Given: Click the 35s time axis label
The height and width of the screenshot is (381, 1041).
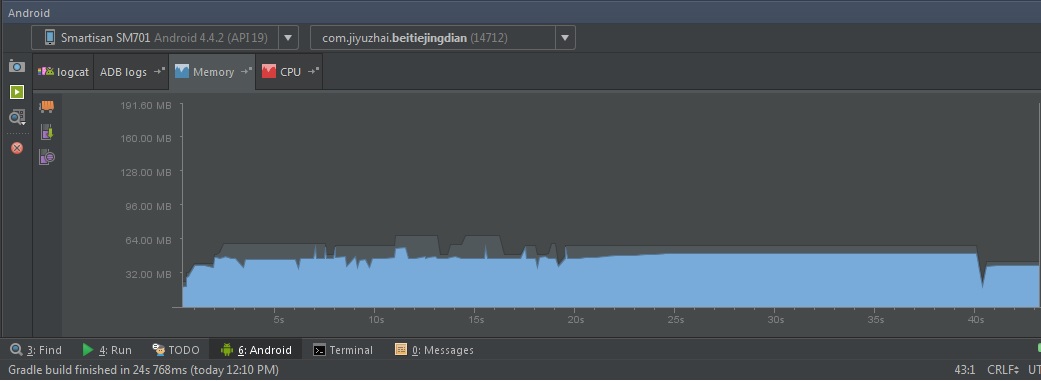Looking at the screenshot, I should [x=876, y=320].
